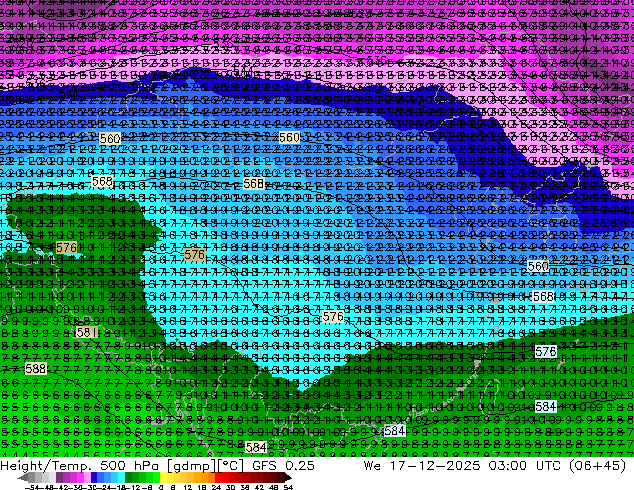Click the 'We' weekday text

pyautogui.click(x=372, y=466)
